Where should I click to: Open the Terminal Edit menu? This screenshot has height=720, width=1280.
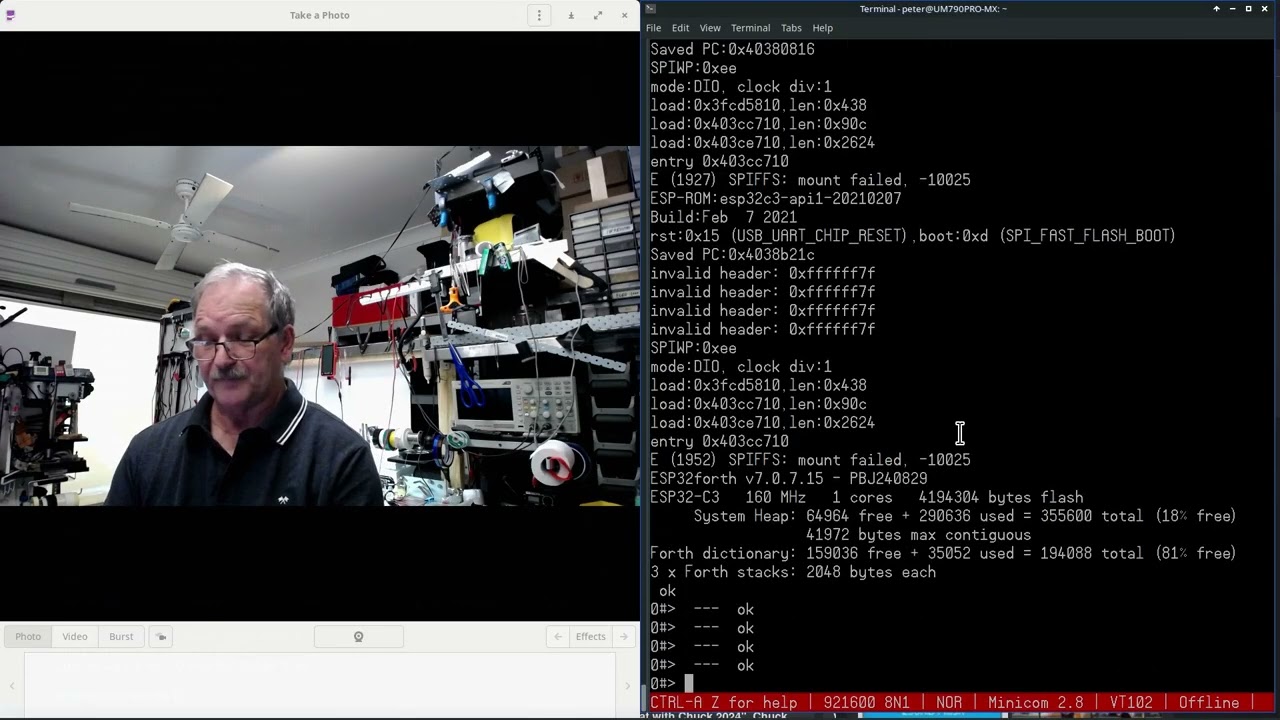pyautogui.click(x=680, y=28)
